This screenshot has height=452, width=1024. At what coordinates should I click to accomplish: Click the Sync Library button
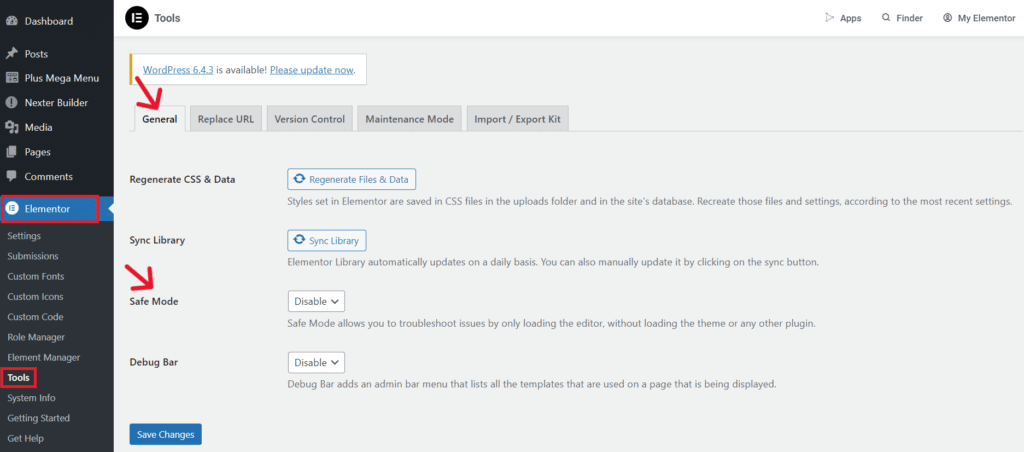coord(327,240)
